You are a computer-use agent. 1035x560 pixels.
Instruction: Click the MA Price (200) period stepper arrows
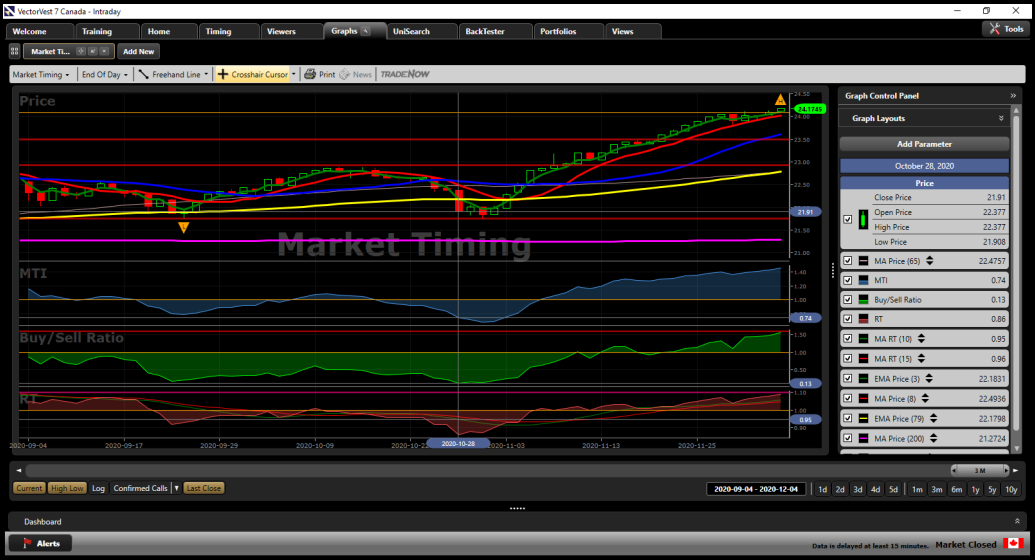point(933,438)
